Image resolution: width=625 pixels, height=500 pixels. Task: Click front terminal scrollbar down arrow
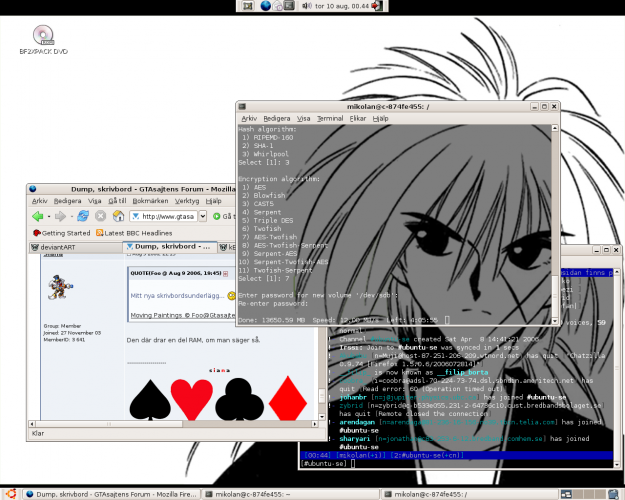tap(554, 321)
